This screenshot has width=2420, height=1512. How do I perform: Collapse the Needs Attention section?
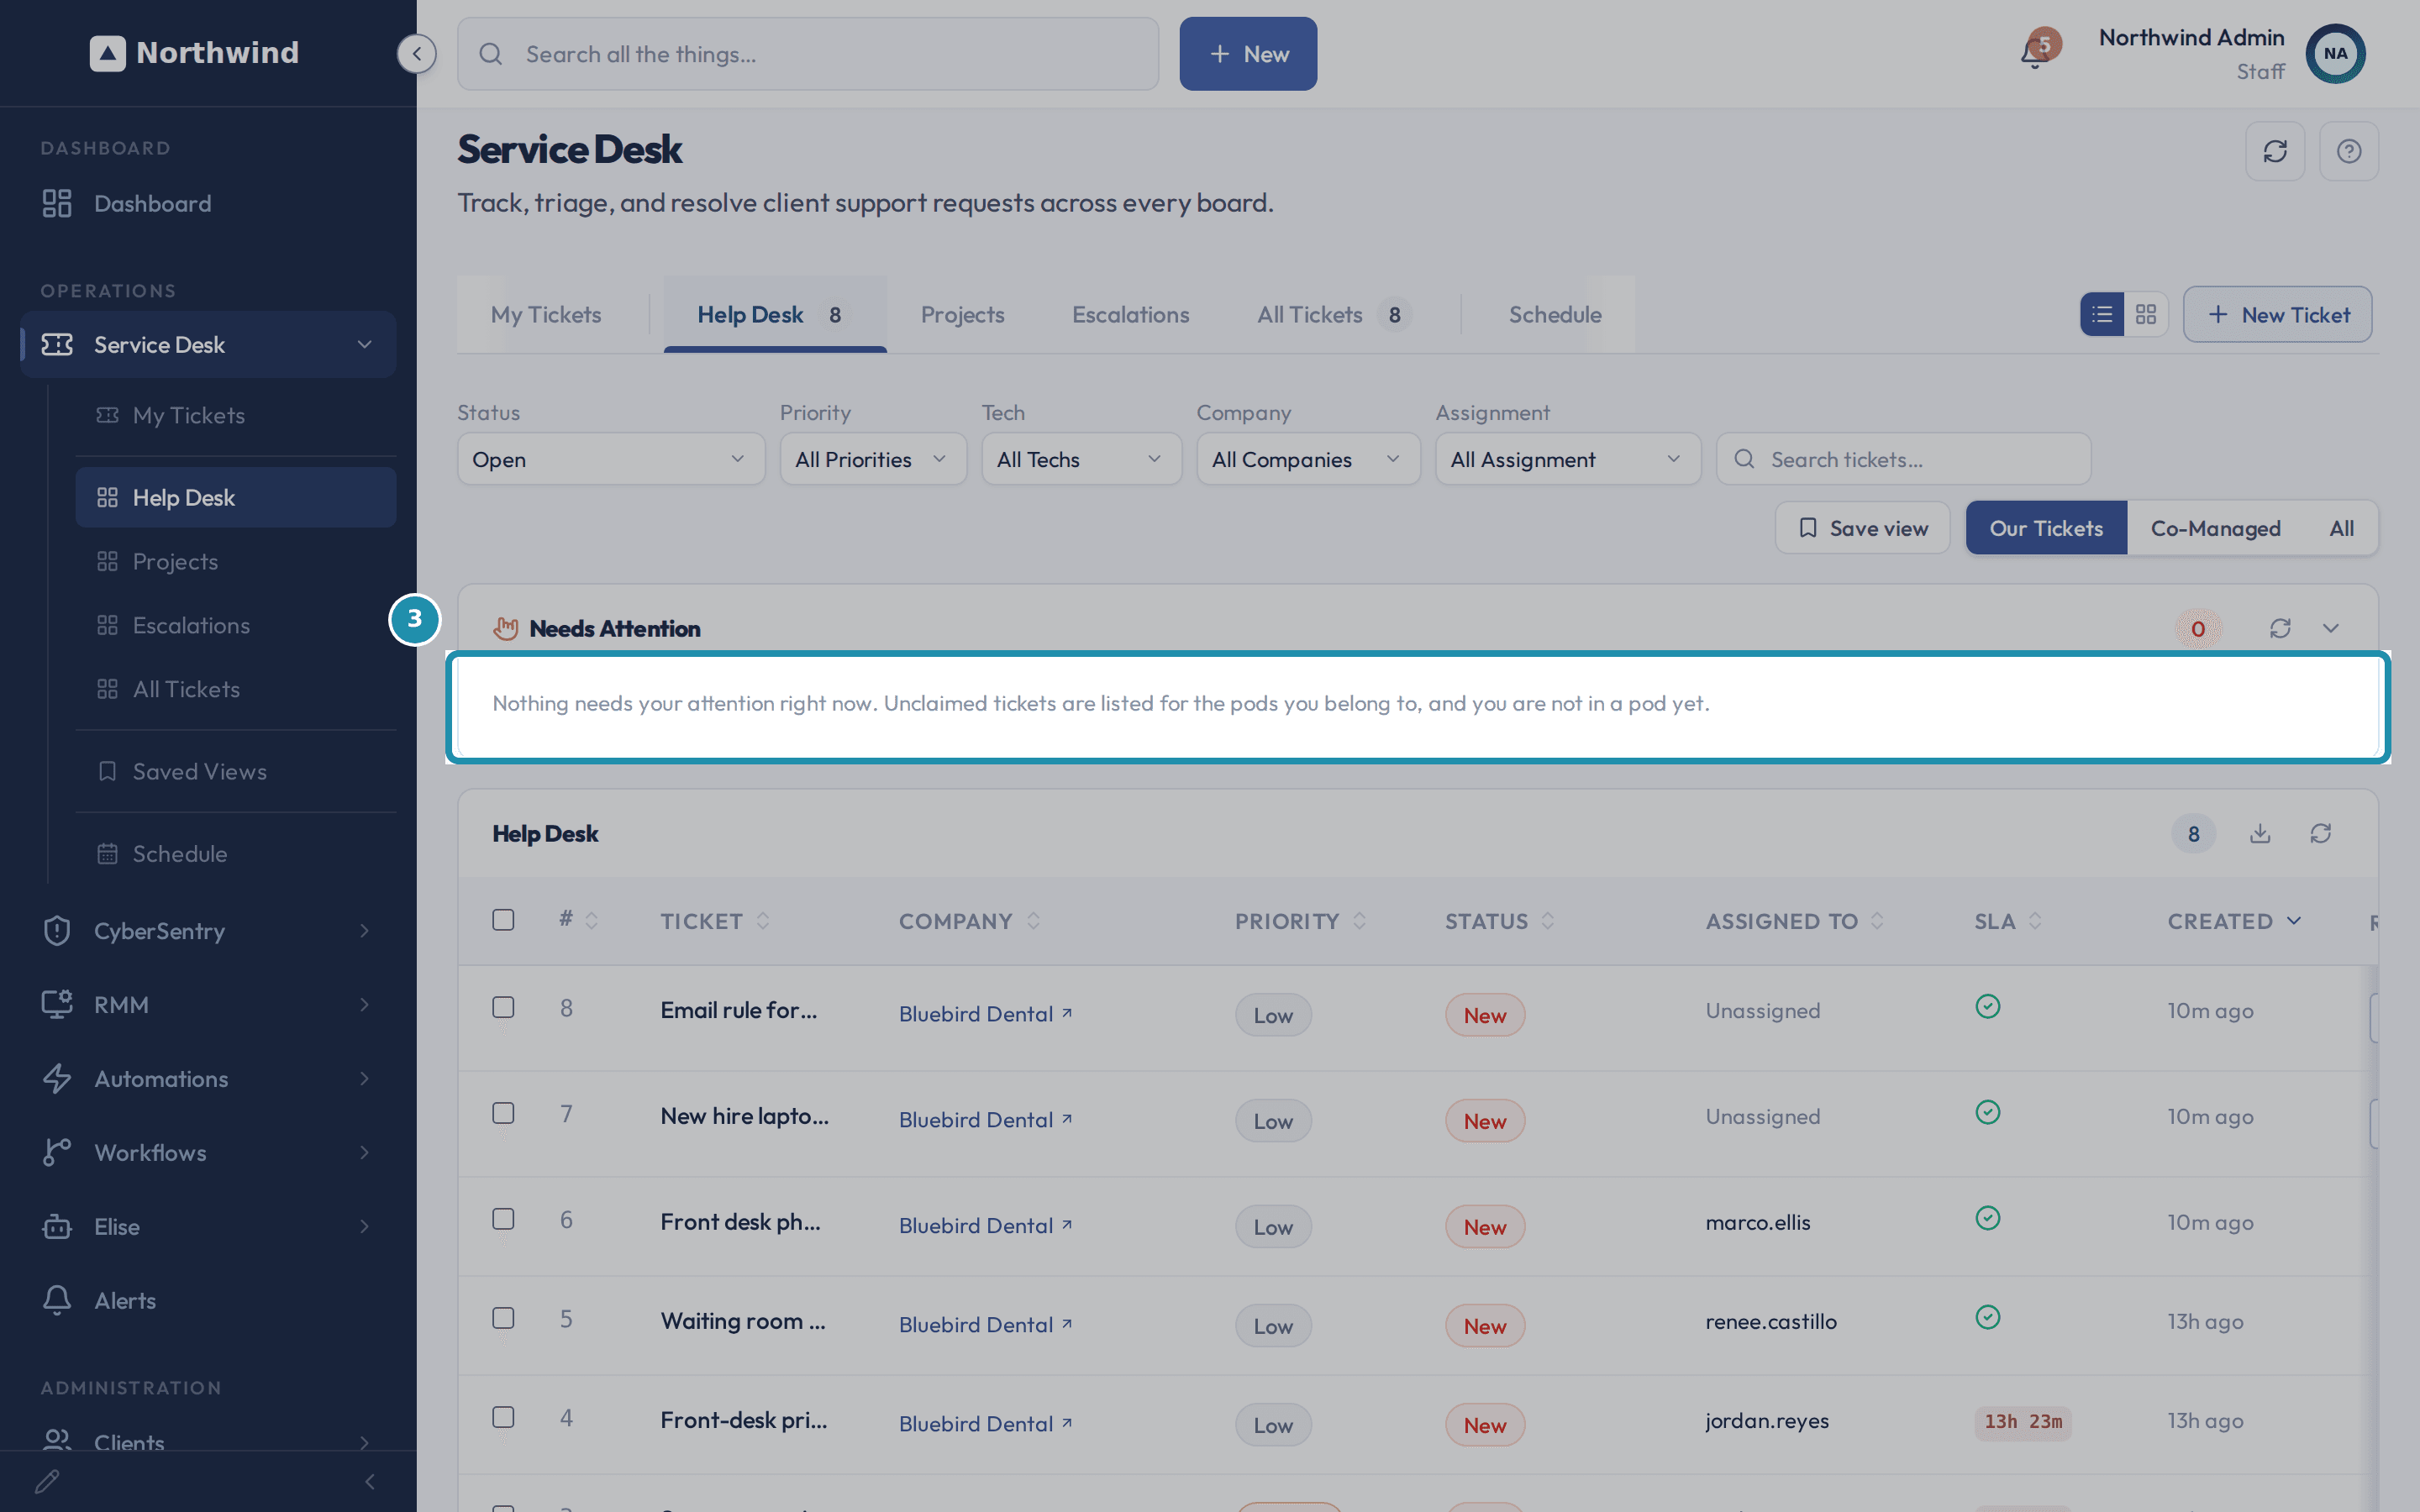pyautogui.click(x=2331, y=628)
